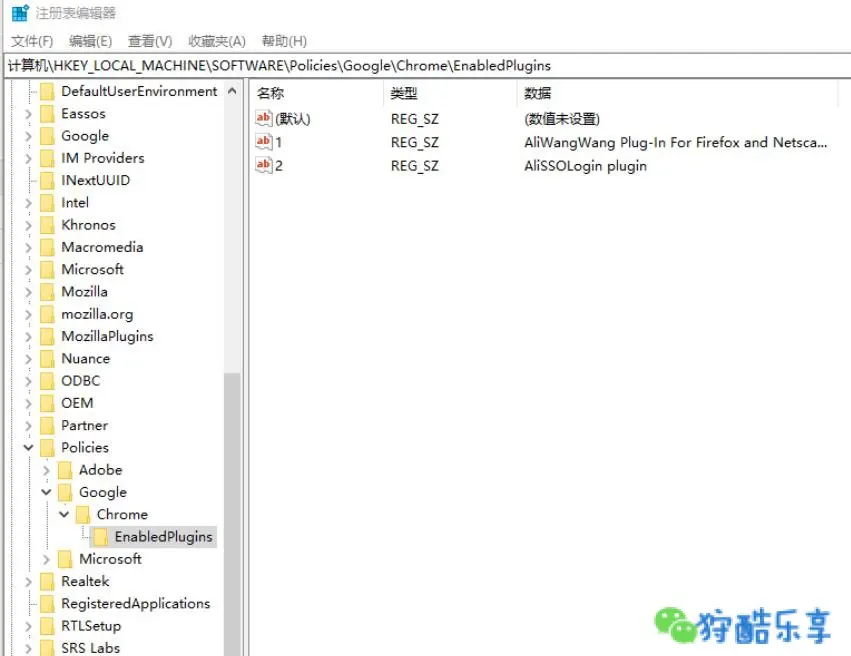Select the MozillaPlugins tree item label
The image size is (851, 656).
(107, 336)
